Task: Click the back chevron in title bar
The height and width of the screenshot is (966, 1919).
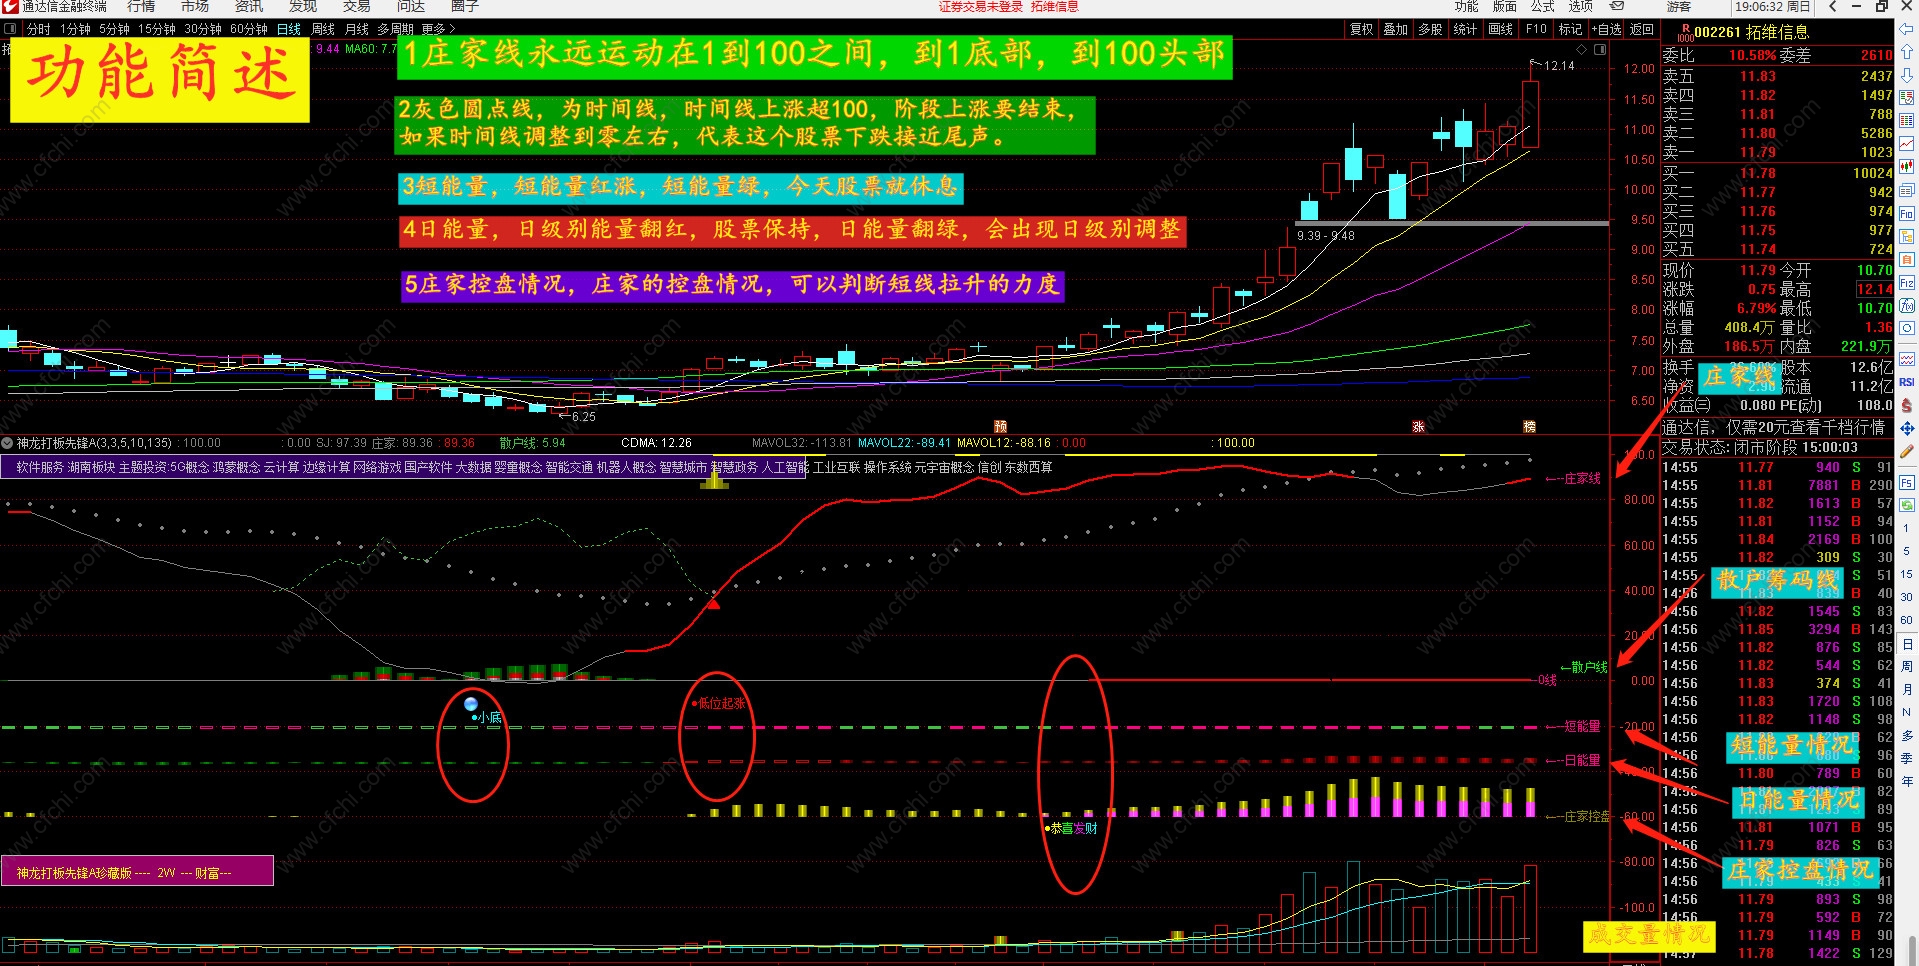Action: coord(1833,6)
